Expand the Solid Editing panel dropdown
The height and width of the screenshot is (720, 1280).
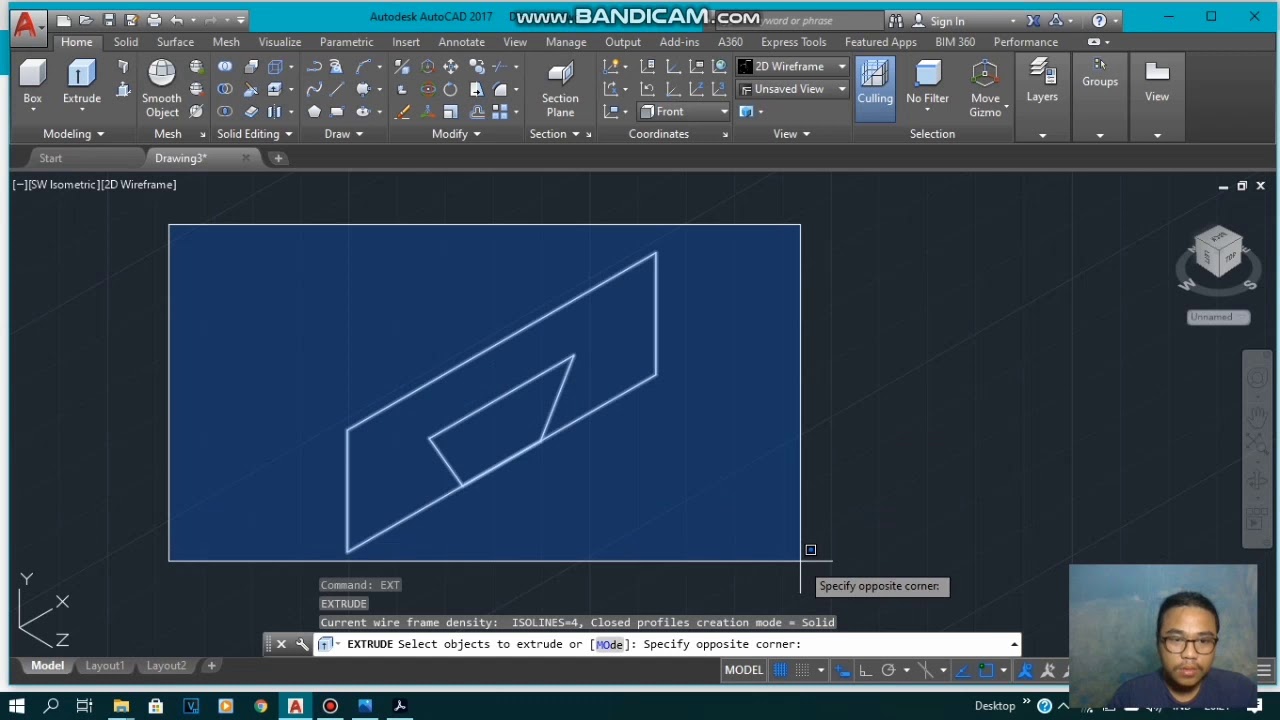tap(254, 134)
